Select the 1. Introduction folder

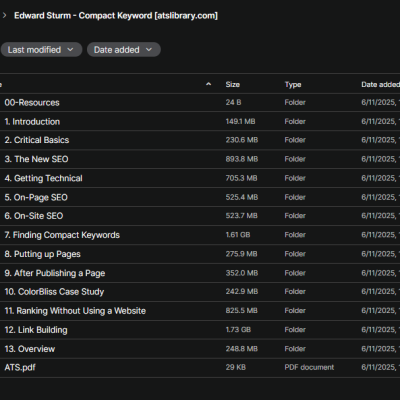tap(32, 121)
